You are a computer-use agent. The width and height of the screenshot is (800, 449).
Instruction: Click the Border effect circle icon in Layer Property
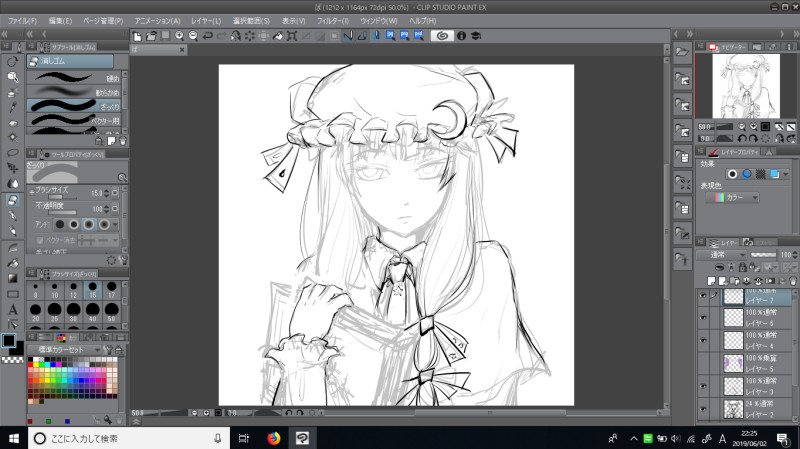click(x=732, y=174)
